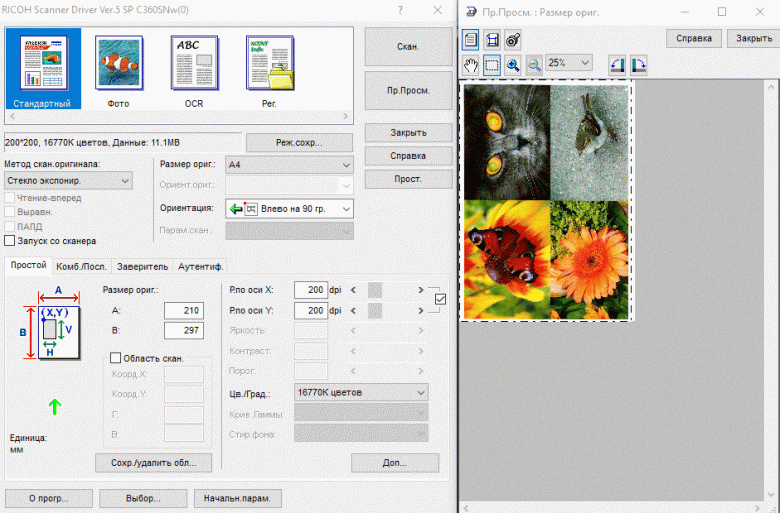780x513 pixels.
Task: Click the Прост. button
Action: [x=408, y=179]
